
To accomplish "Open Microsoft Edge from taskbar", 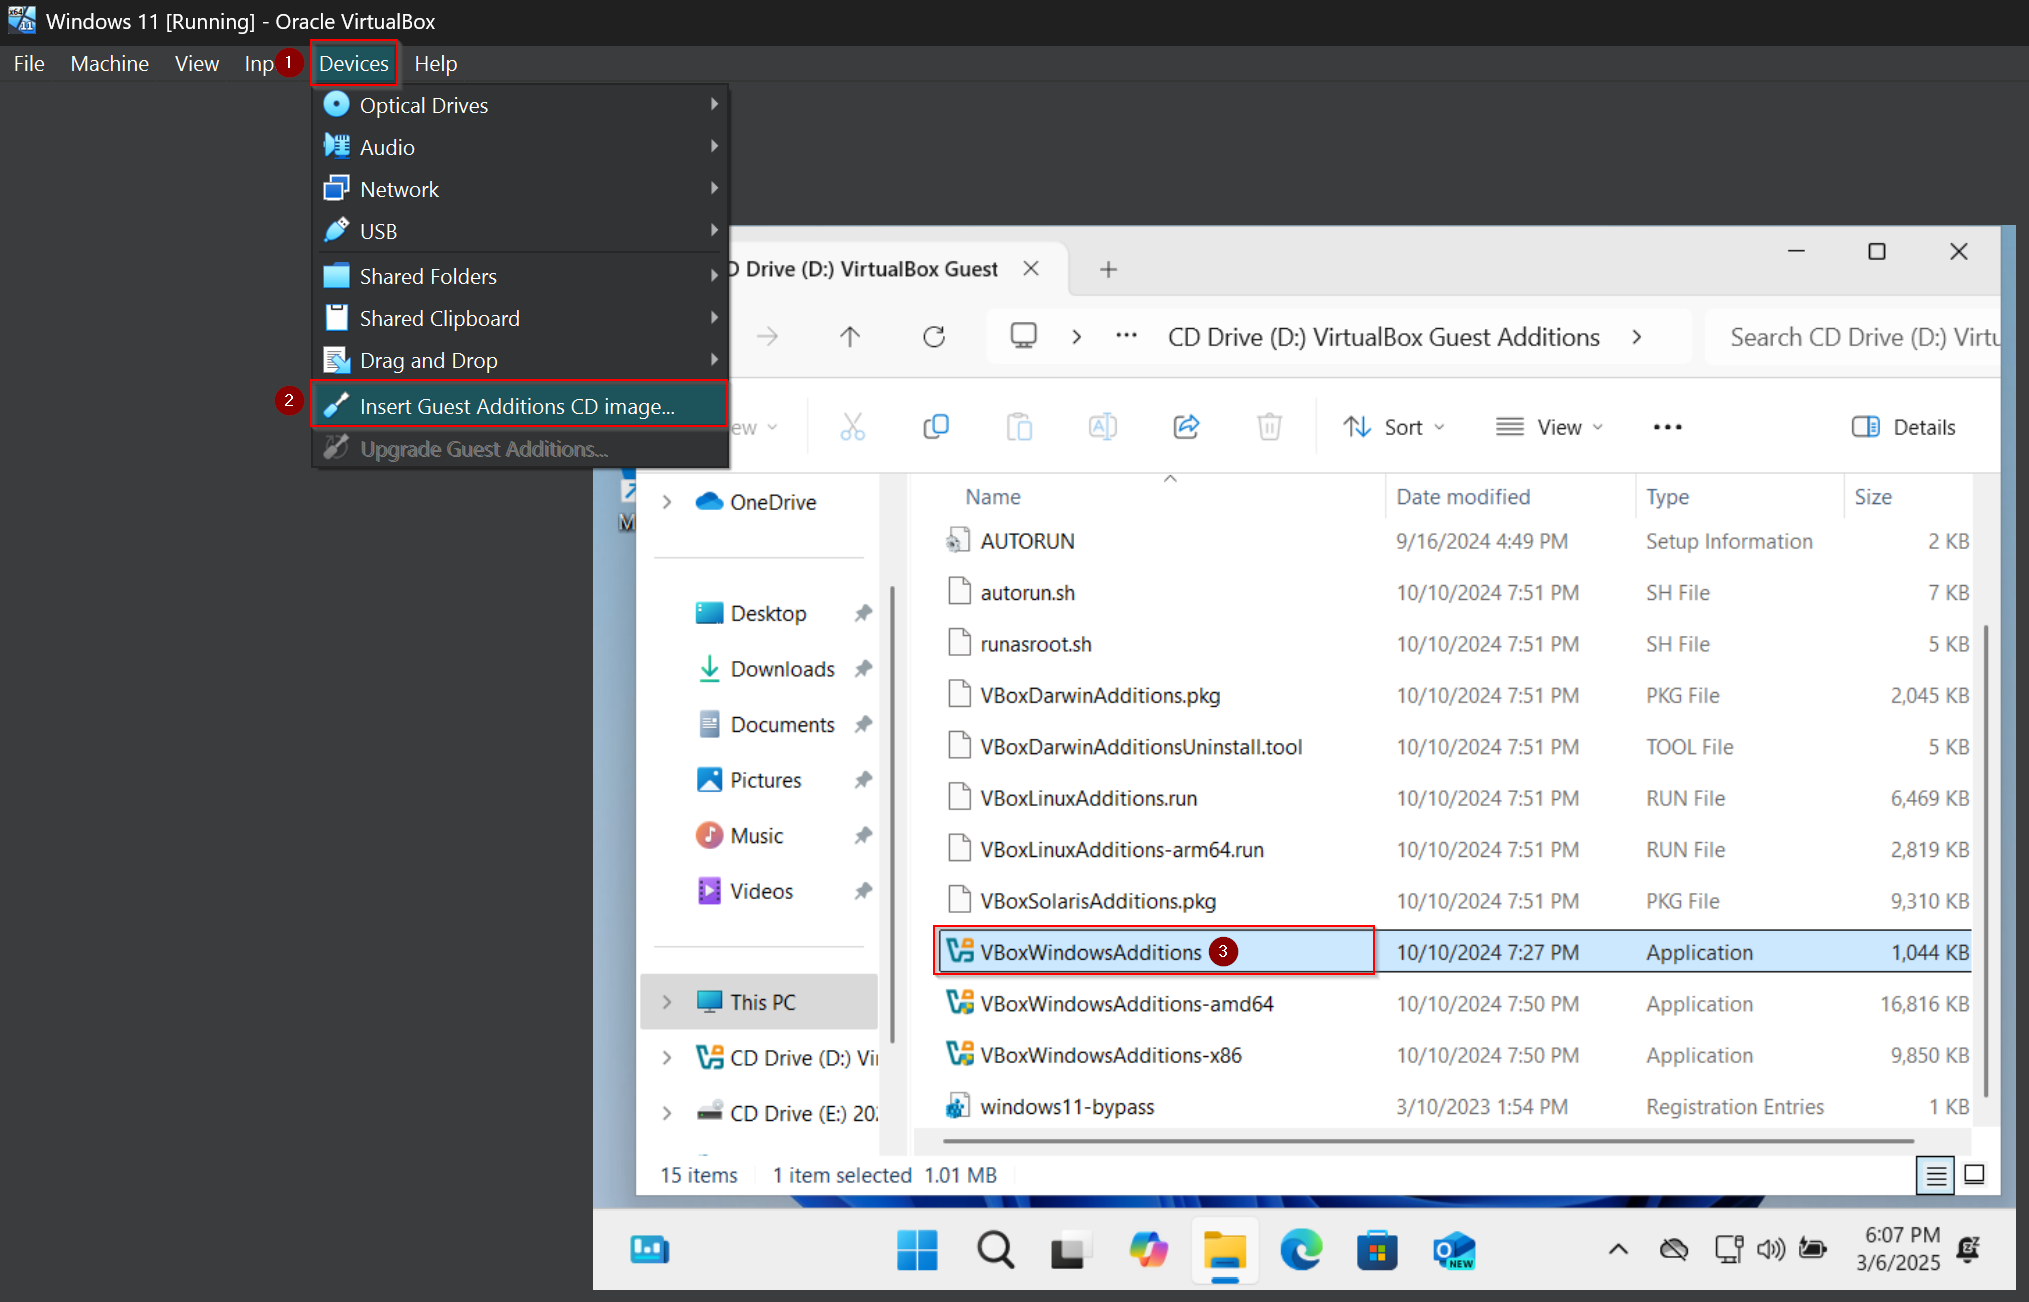I will [x=1301, y=1250].
